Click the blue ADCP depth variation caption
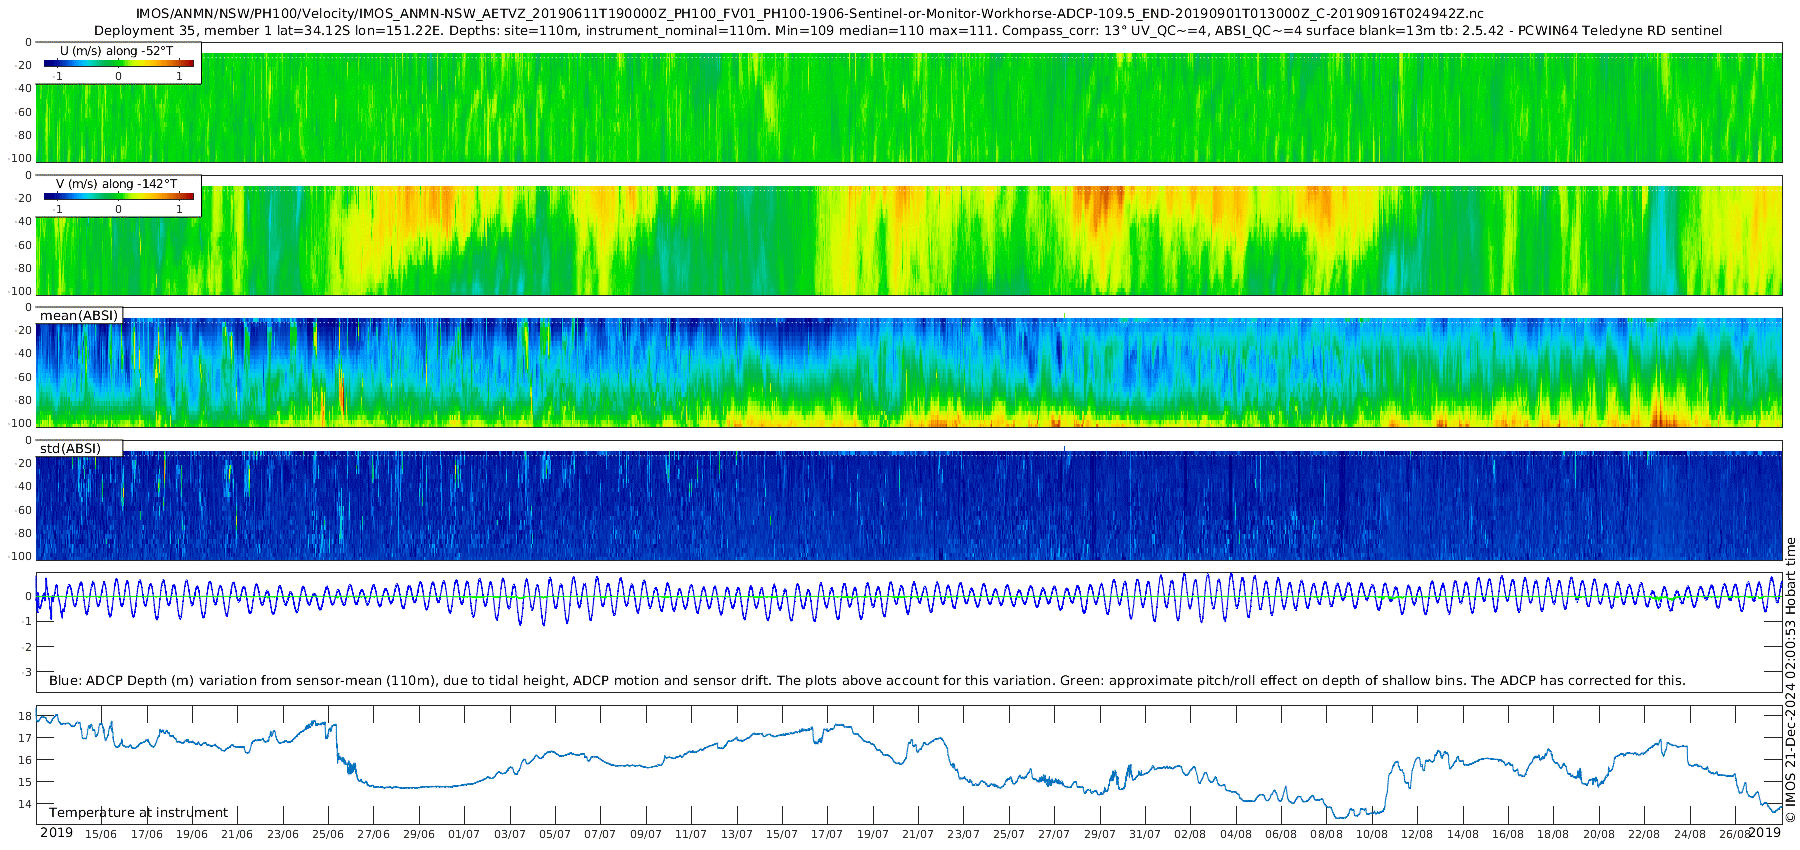The image size is (1800, 850). pos(867,681)
